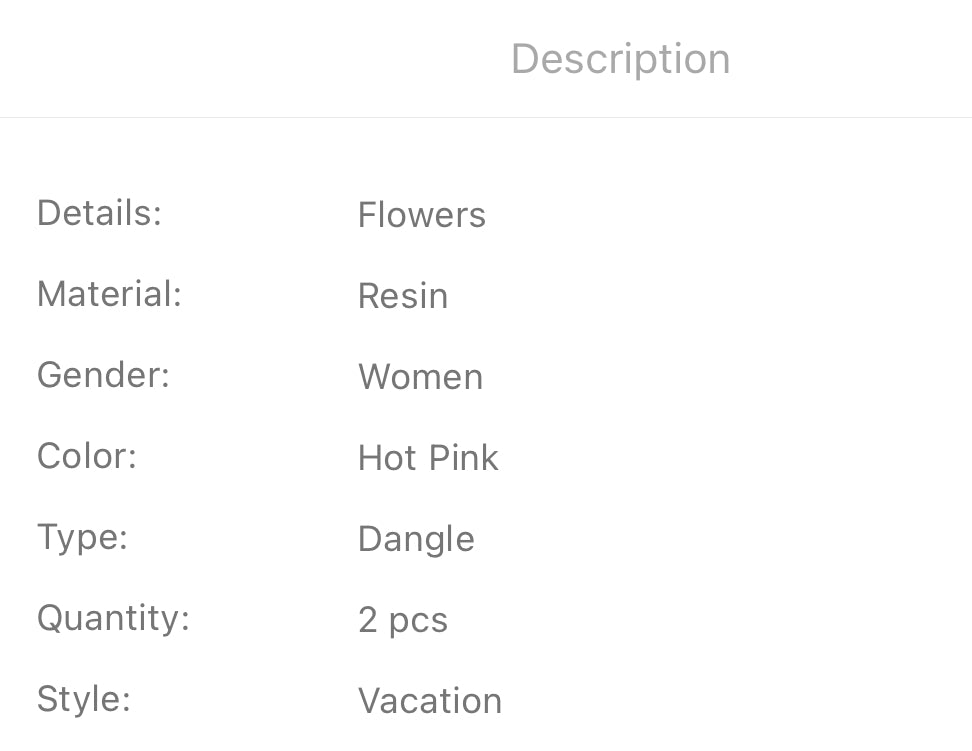Click the word "Hot" in the color value
Viewport: 972px width, 751px height.
[386, 458]
